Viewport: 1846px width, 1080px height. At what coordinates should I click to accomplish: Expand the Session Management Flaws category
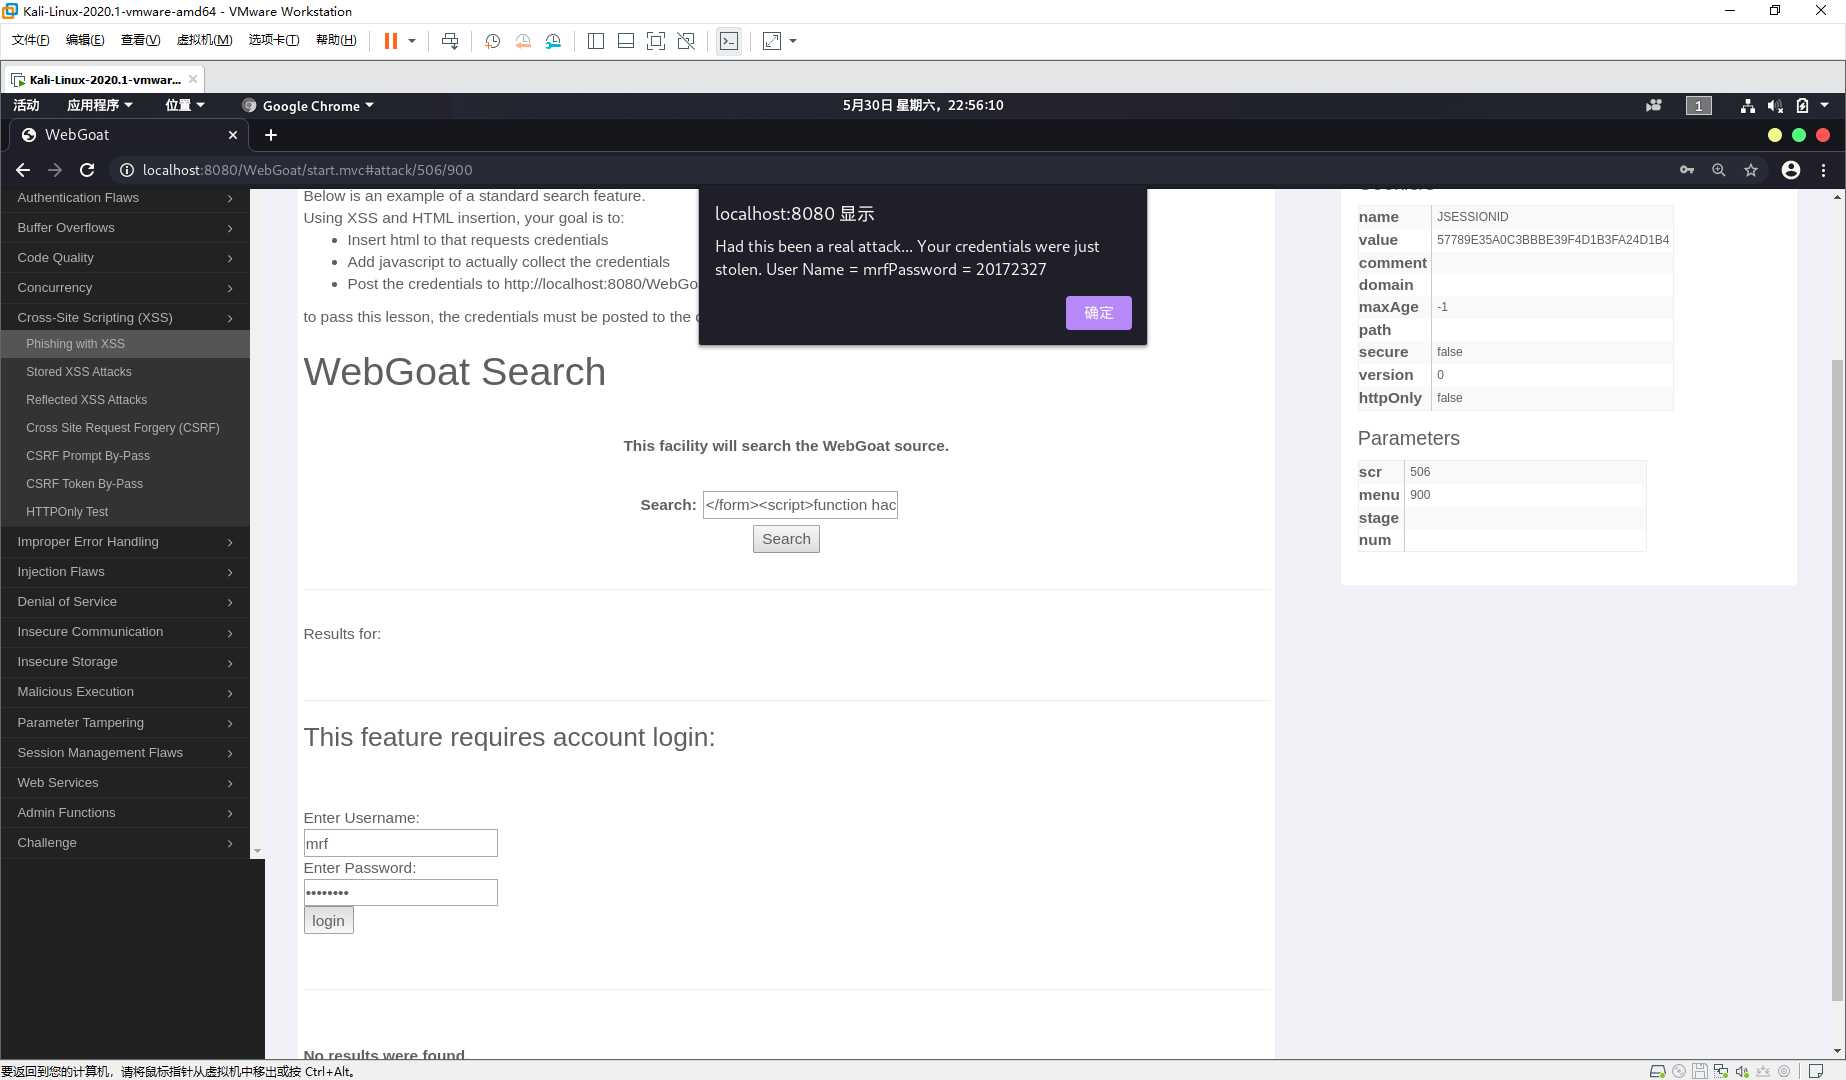click(125, 753)
